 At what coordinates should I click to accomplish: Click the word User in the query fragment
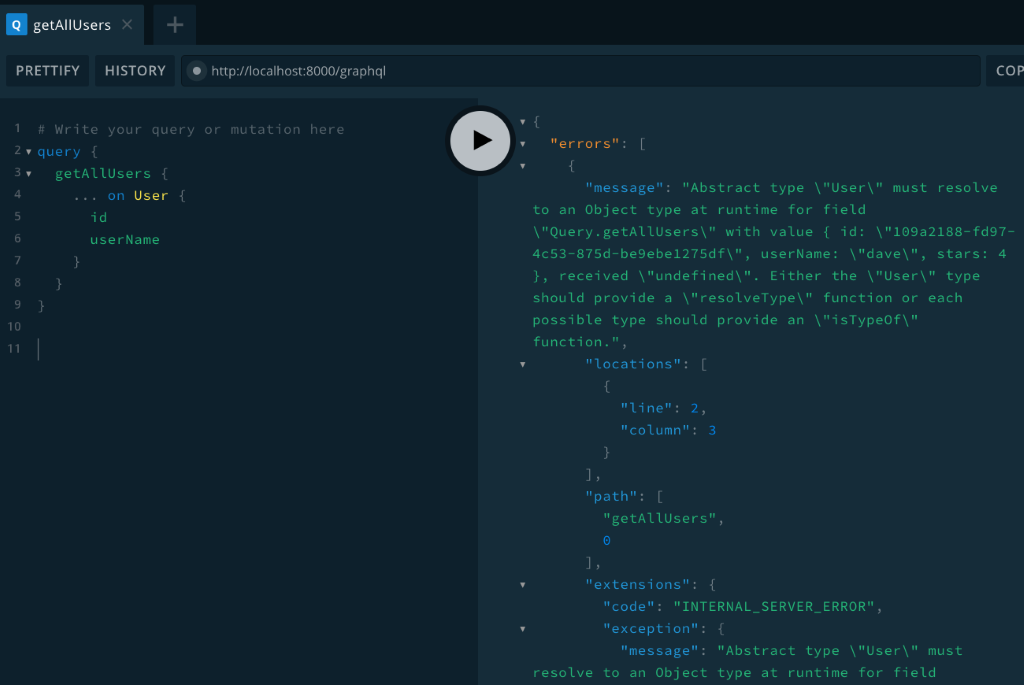point(150,195)
